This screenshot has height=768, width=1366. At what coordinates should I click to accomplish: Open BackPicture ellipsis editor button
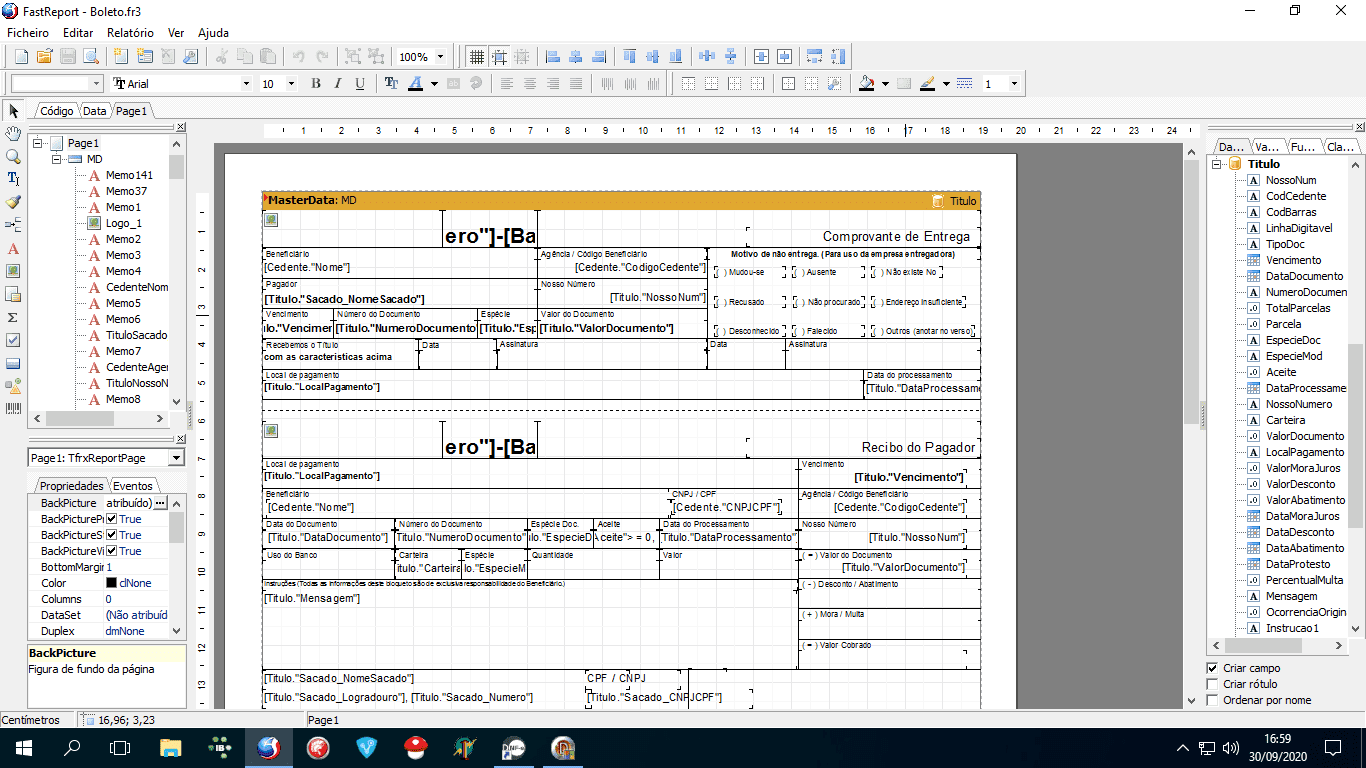point(160,503)
